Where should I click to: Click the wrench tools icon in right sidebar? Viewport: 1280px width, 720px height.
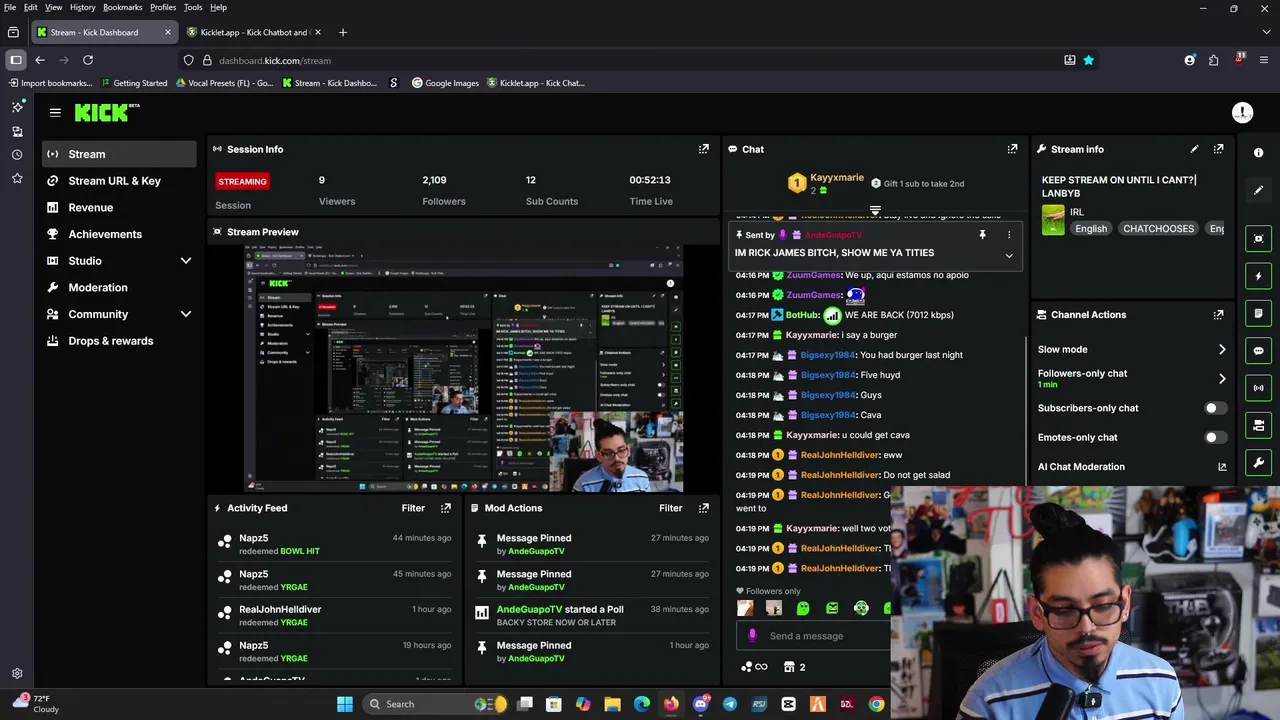1259,463
